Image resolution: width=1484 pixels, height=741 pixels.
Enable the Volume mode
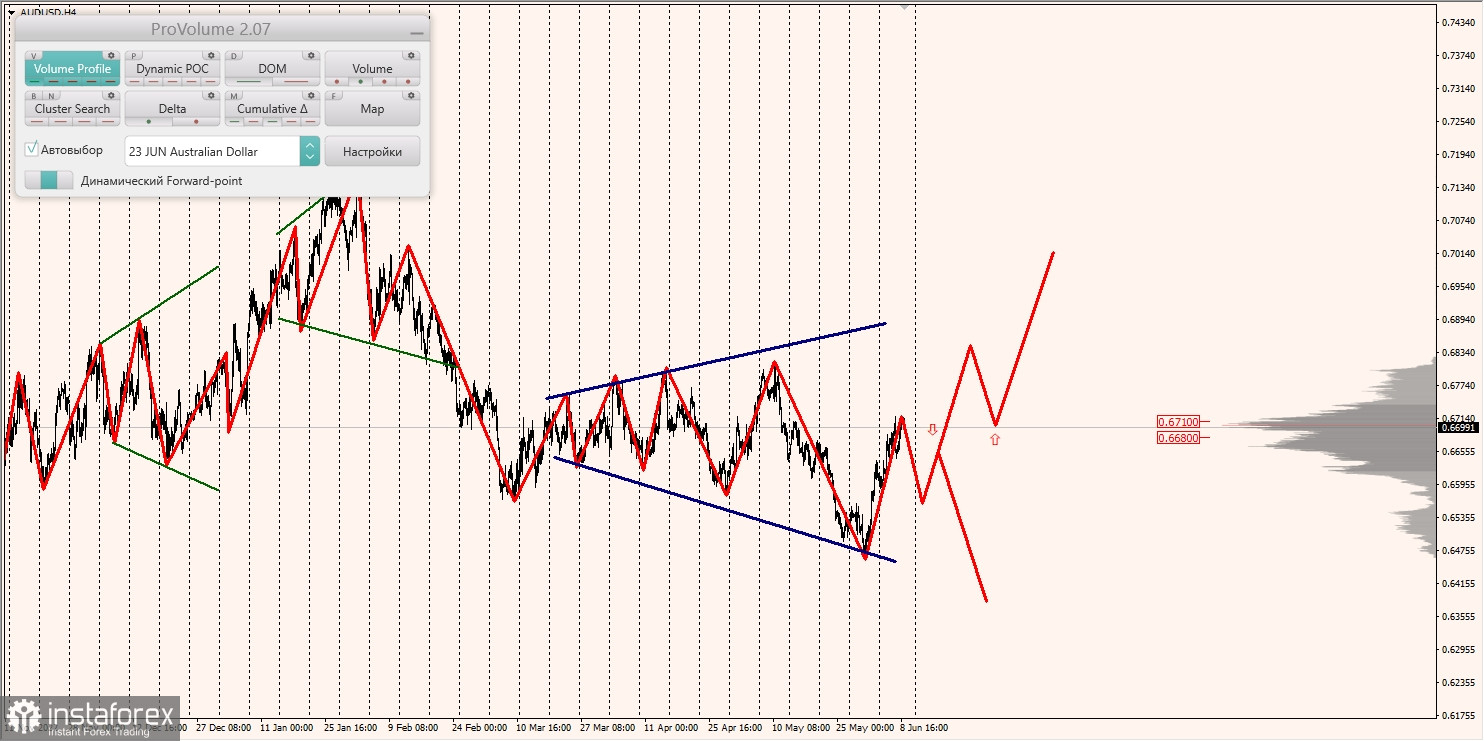click(x=372, y=68)
